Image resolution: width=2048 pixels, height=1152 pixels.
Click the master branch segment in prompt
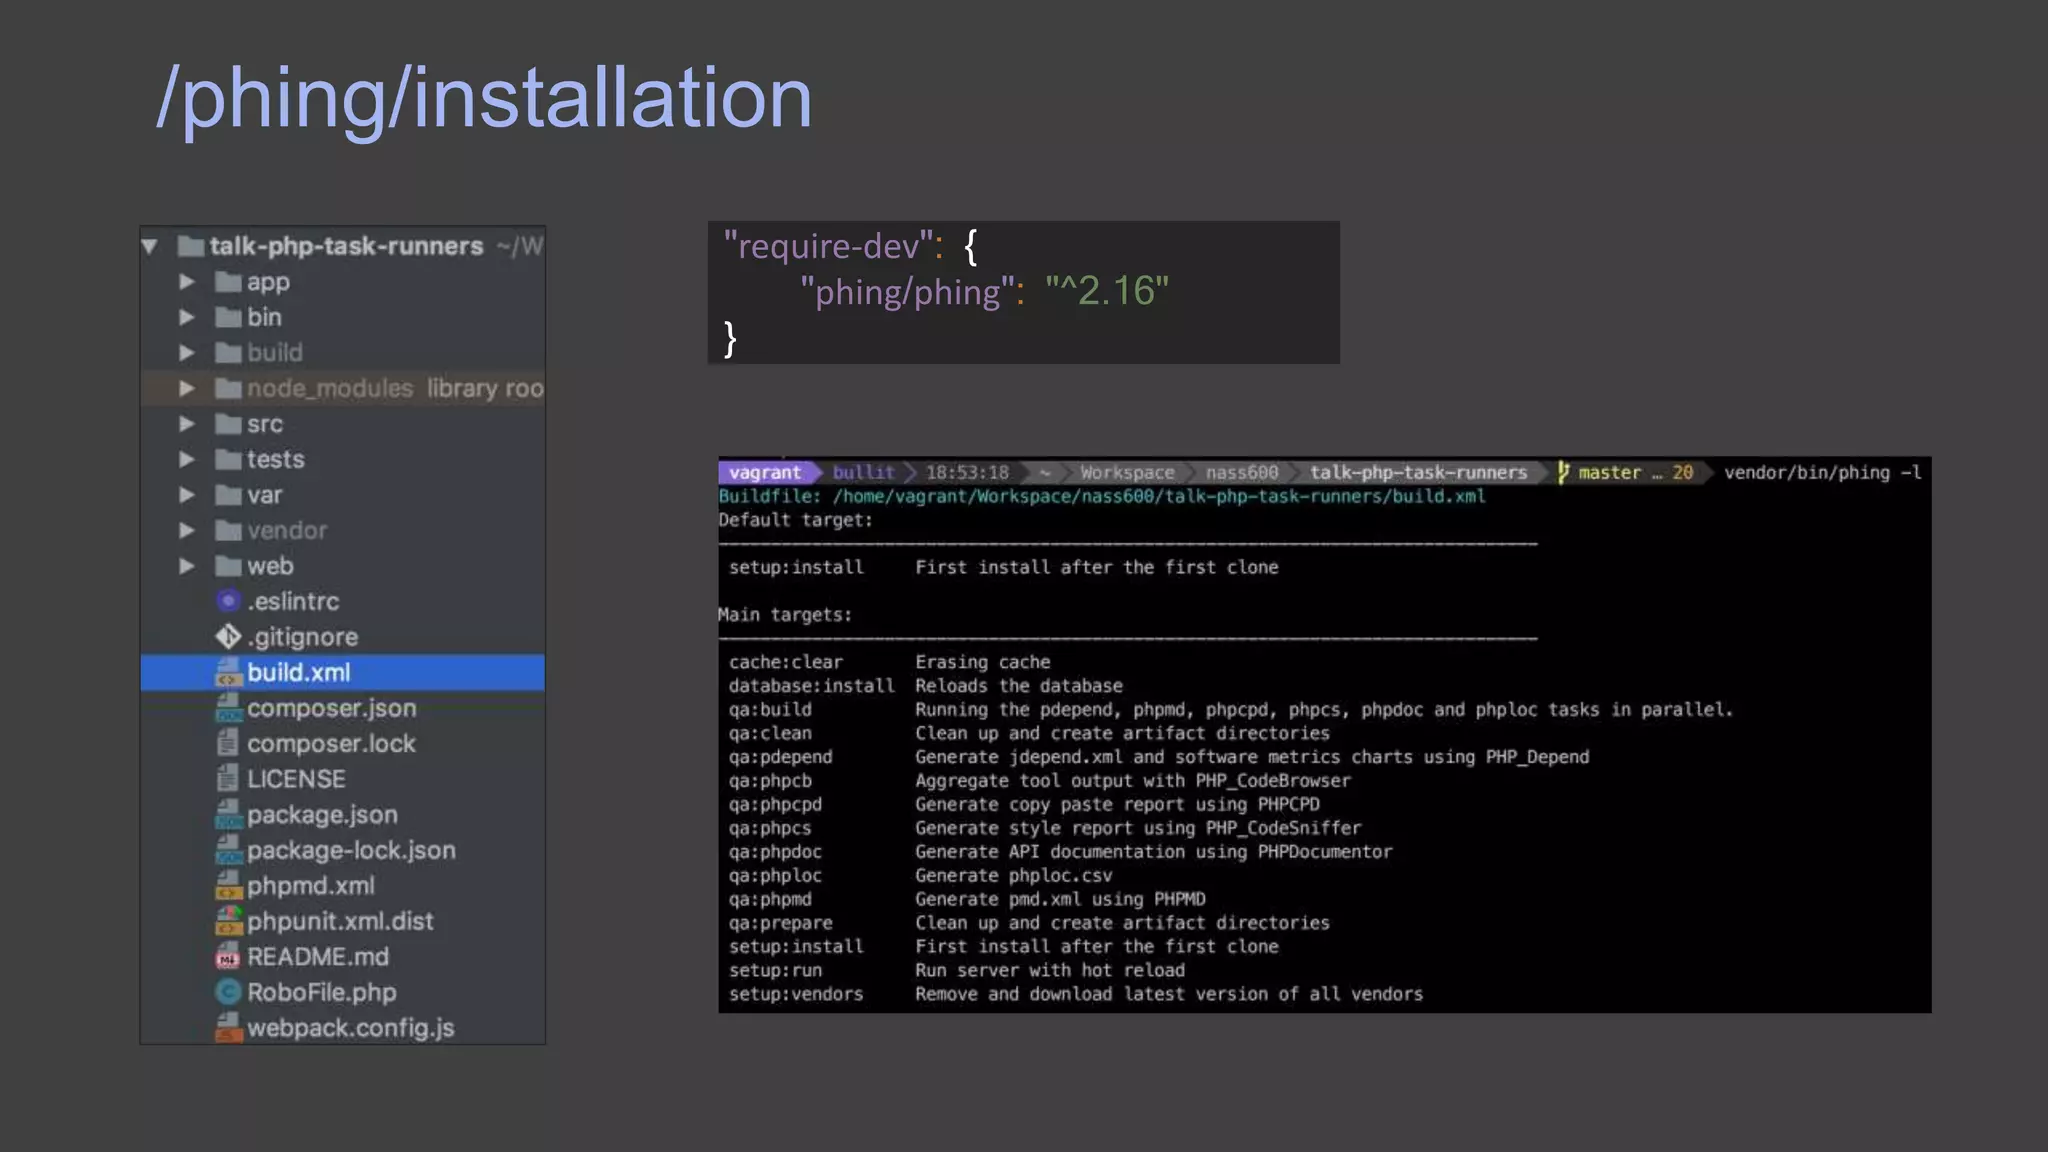pos(1609,473)
